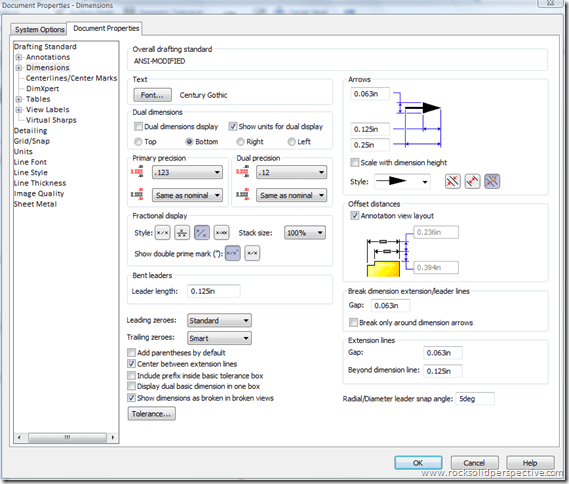The height and width of the screenshot is (484, 569).
Task: Select Left dual dimension position
Action: tap(291, 141)
